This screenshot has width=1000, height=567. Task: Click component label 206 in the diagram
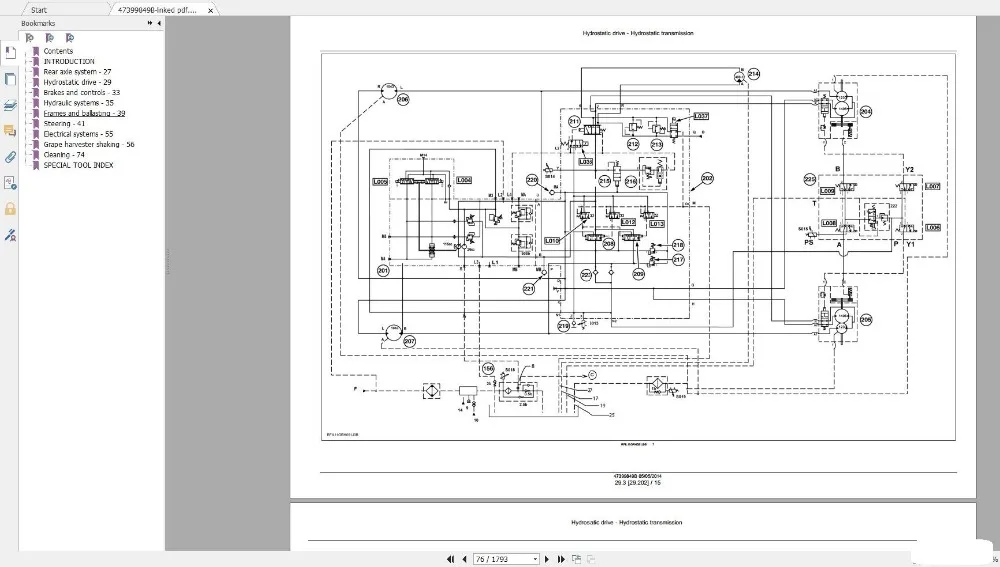pyautogui.click(x=403, y=99)
